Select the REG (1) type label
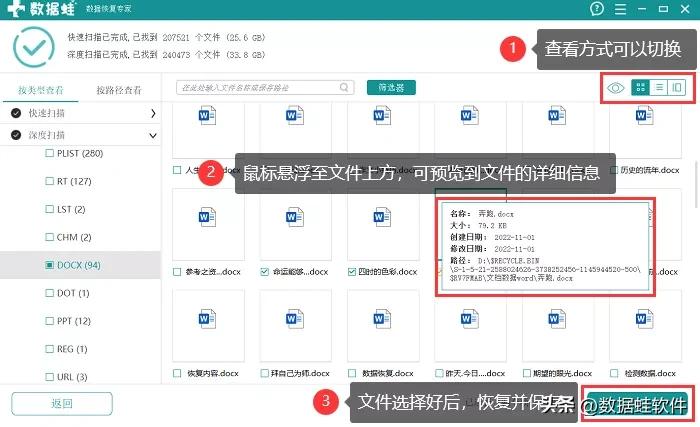The height and width of the screenshot is (427, 700). click(x=72, y=349)
